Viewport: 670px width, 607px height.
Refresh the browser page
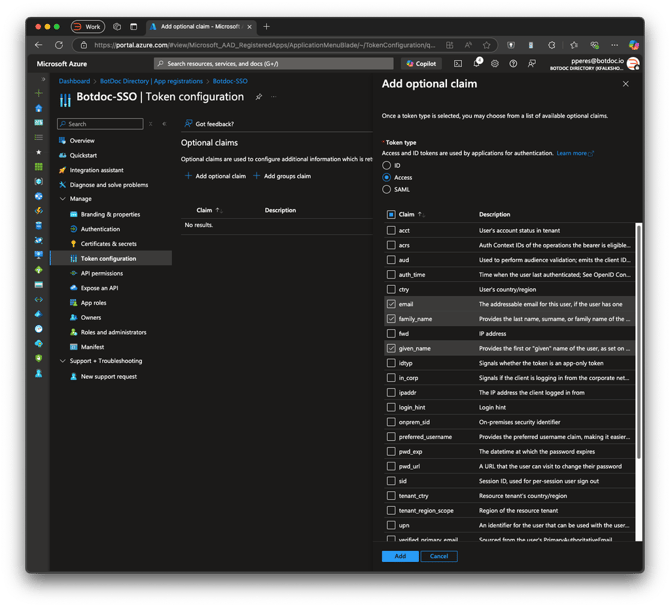tap(59, 45)
